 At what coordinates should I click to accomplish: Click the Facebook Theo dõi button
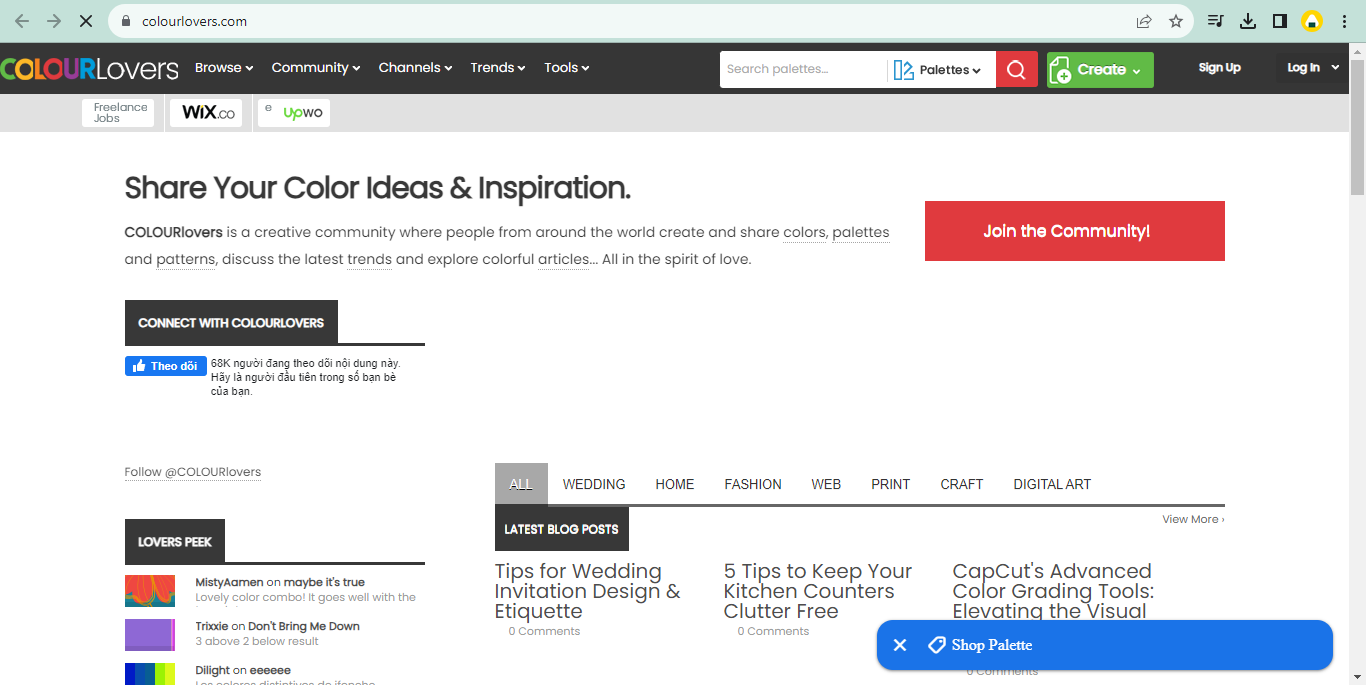point(166,366)
